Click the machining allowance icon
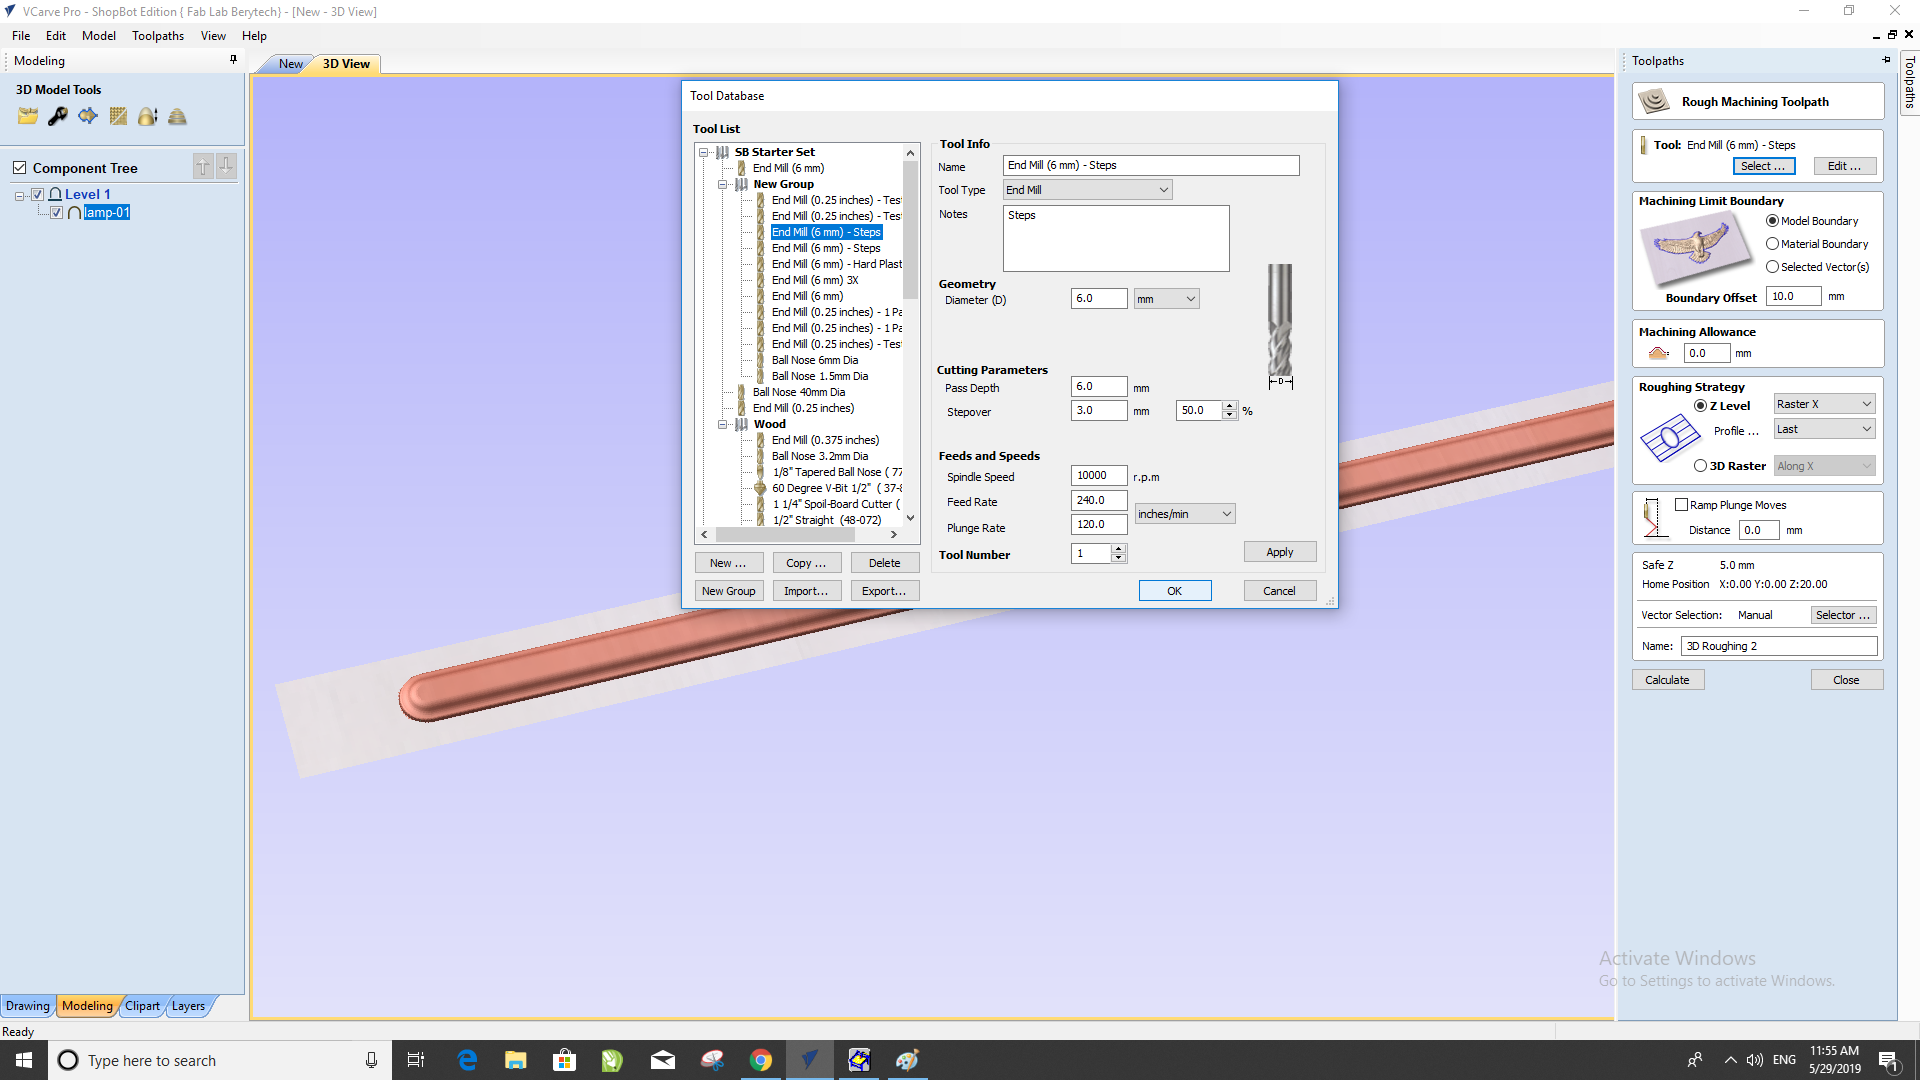 click(1659, 353)
